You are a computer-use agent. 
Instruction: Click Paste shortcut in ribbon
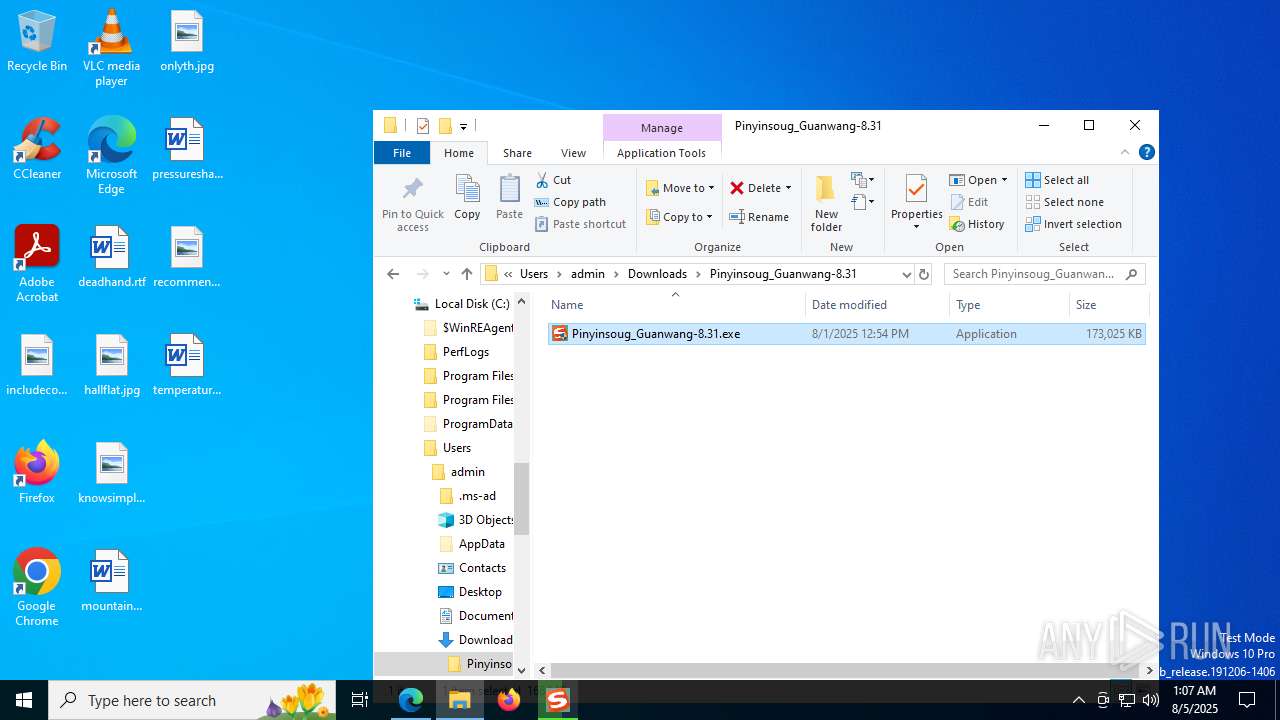[x=580, y=224]
